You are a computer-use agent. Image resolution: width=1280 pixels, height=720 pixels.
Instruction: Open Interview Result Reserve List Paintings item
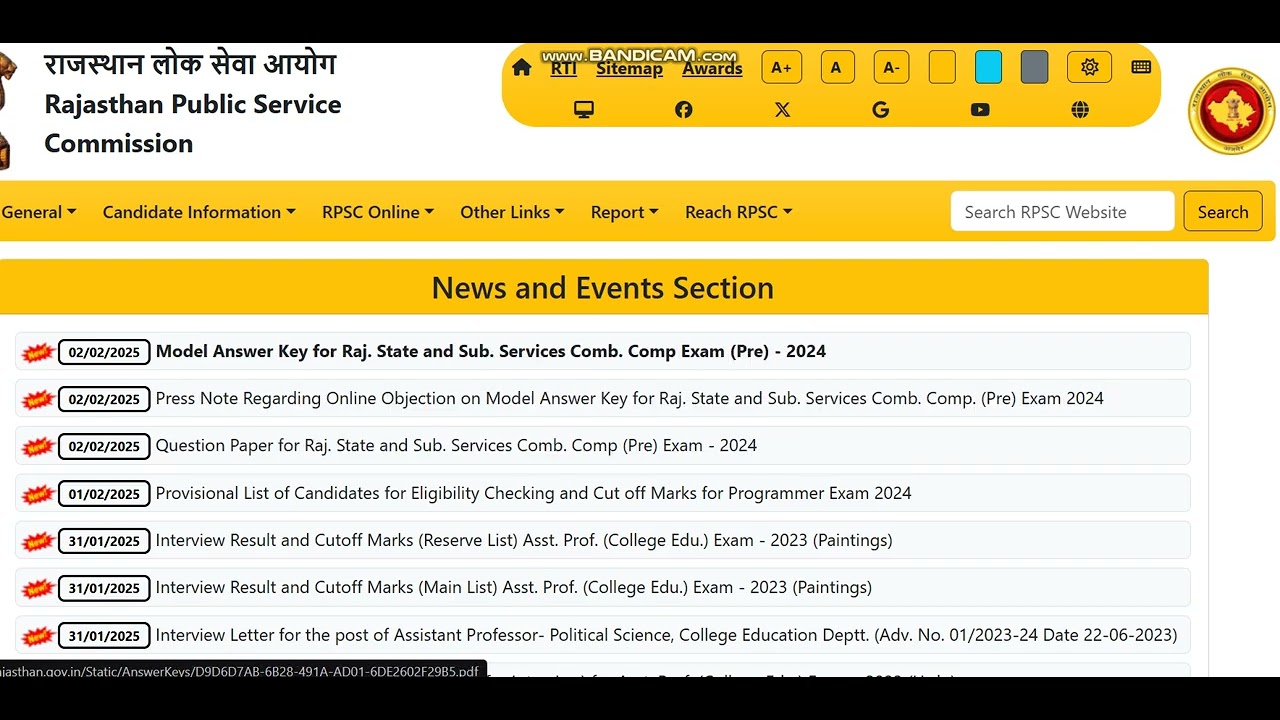click(x=524, y=540)
